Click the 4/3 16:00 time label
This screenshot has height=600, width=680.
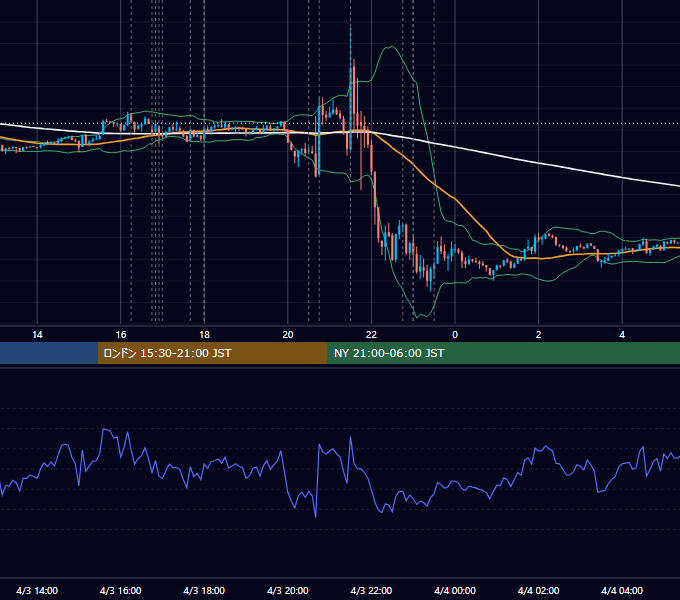[121, 590]
